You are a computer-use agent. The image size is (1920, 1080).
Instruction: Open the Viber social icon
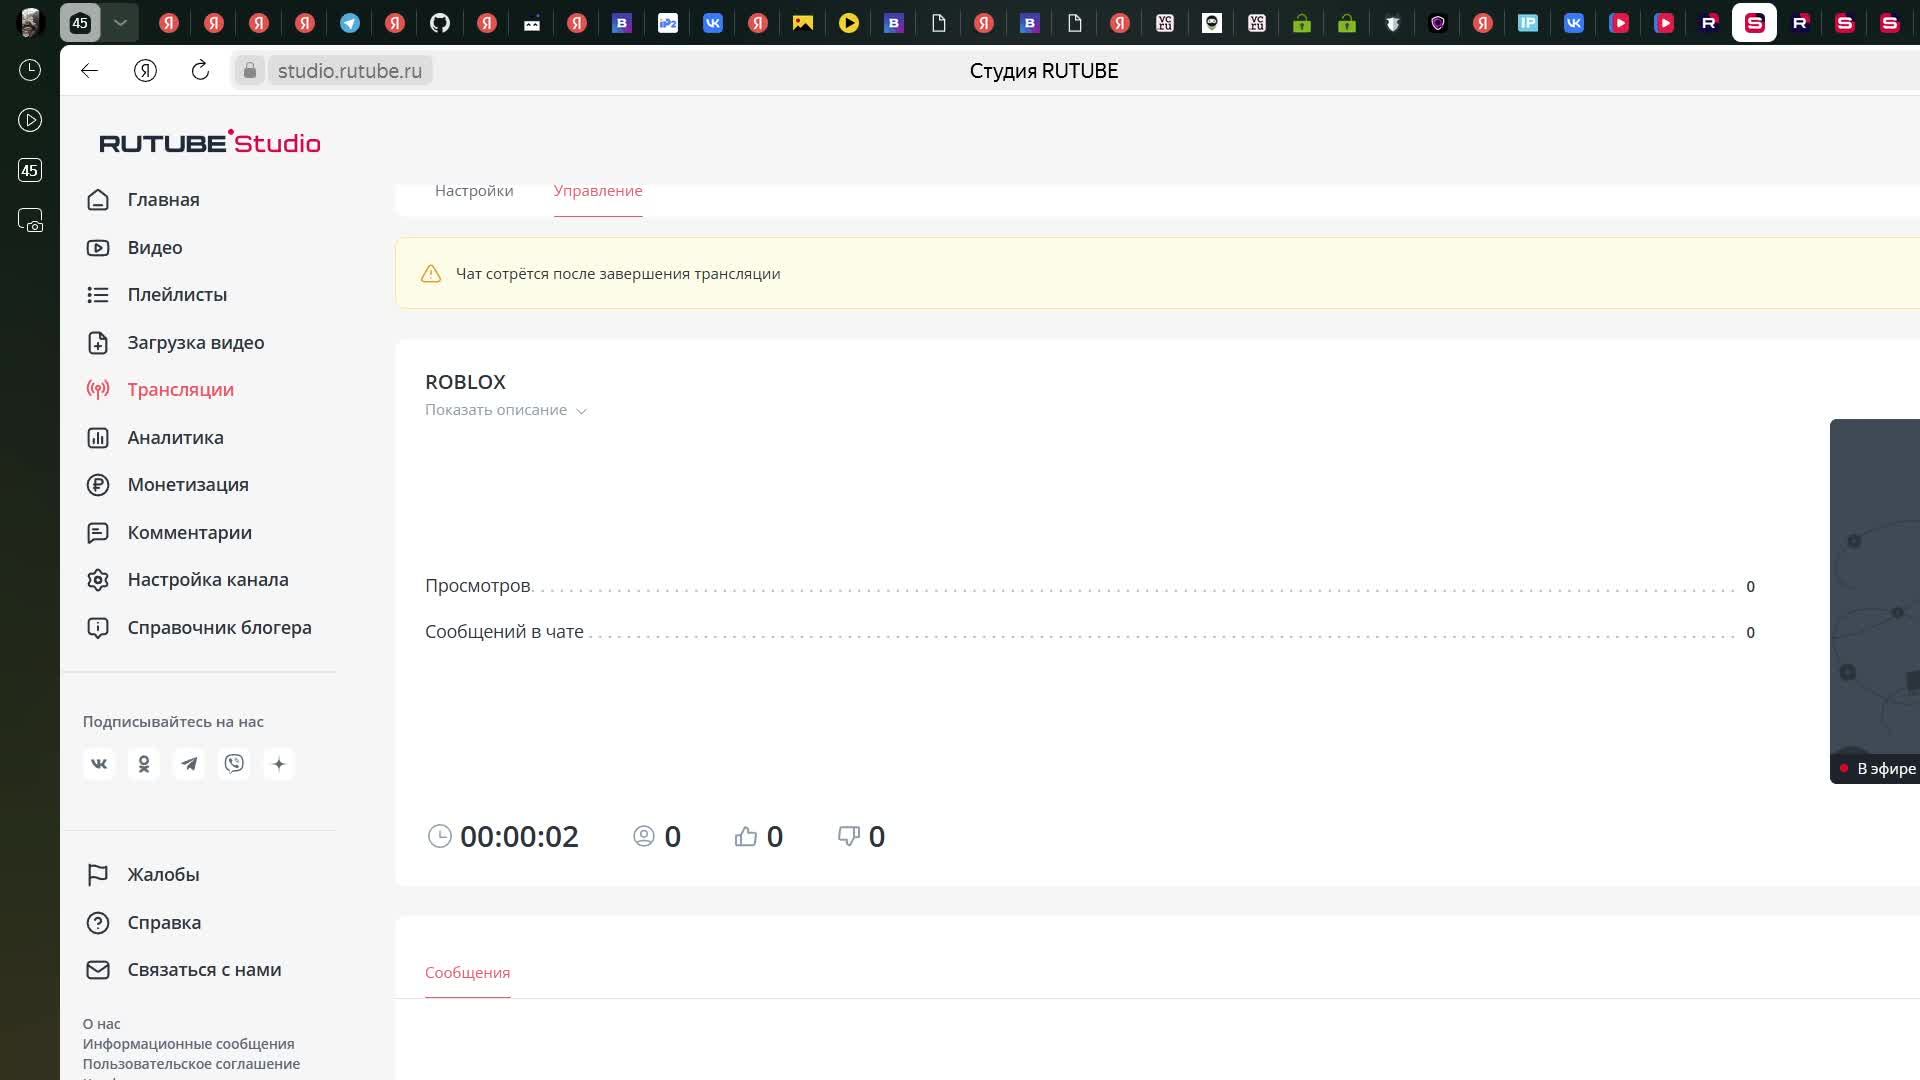pyautogui.click(x=234, y=764)
